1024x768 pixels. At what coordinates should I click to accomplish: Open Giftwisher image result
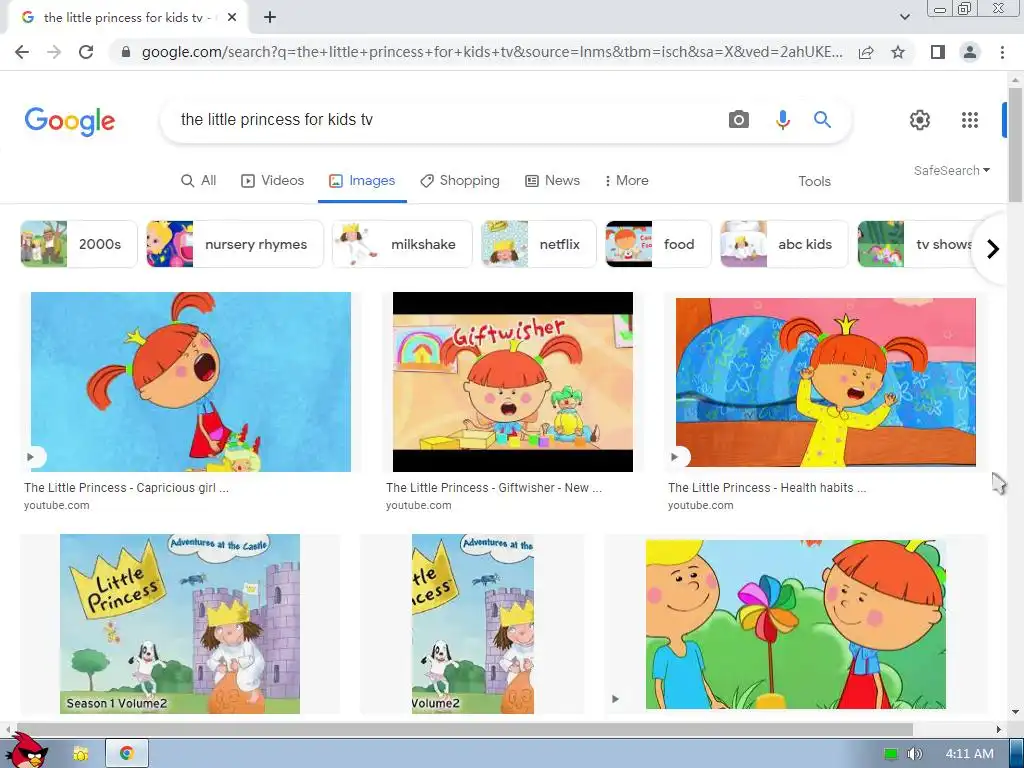click(513, 382)
